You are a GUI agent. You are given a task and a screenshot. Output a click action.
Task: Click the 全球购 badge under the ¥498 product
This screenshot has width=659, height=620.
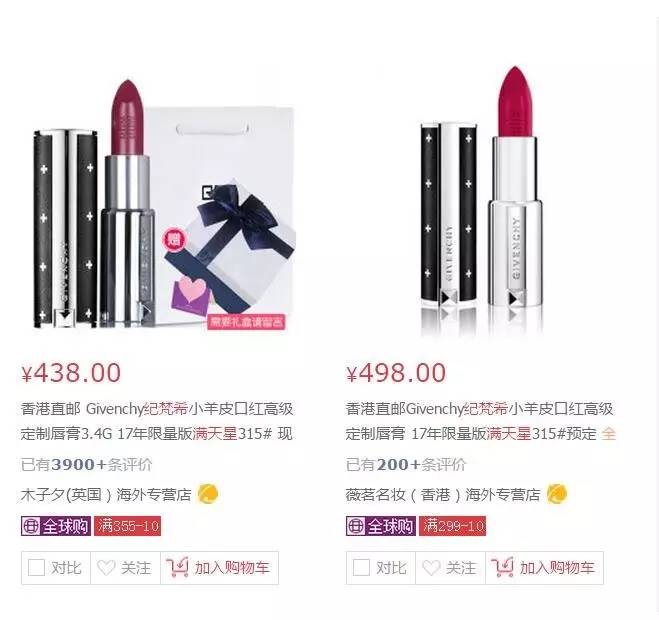(381, 526)
